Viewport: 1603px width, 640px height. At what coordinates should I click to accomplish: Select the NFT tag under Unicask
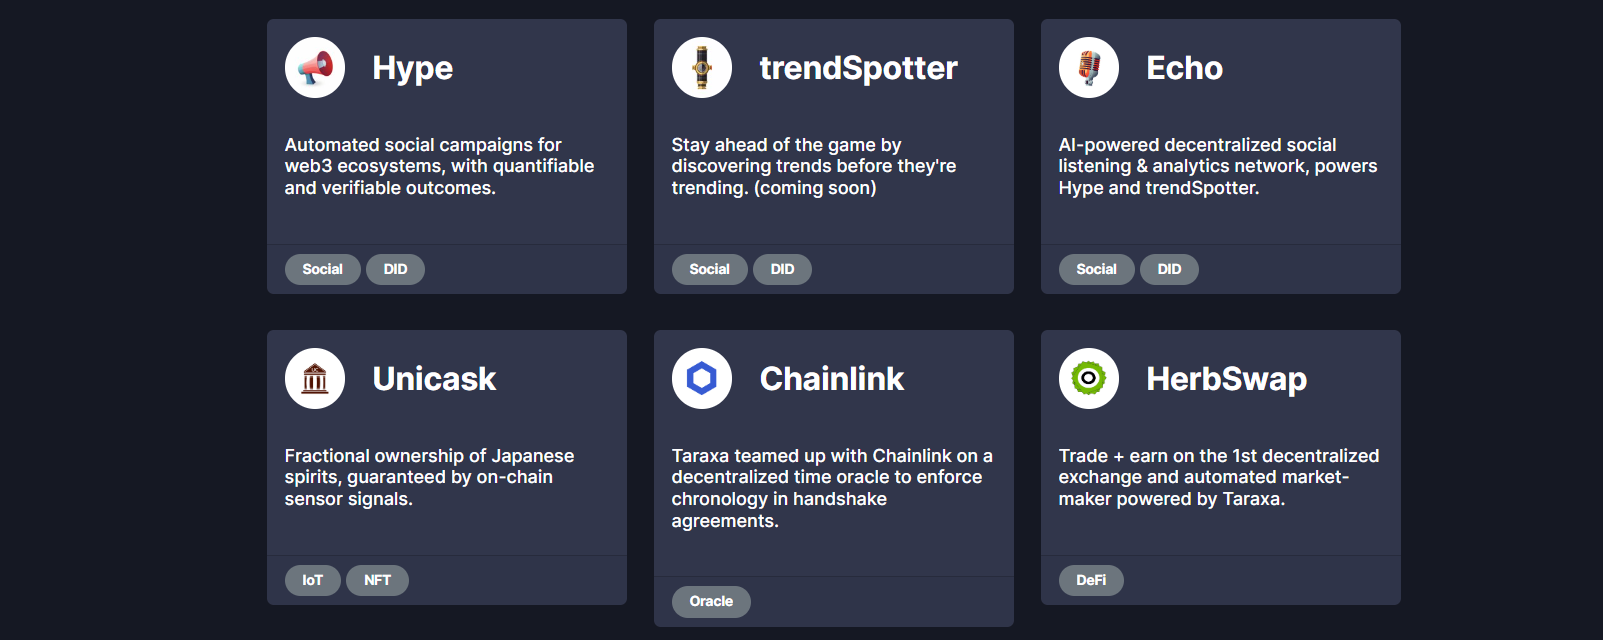pos(377,580)
